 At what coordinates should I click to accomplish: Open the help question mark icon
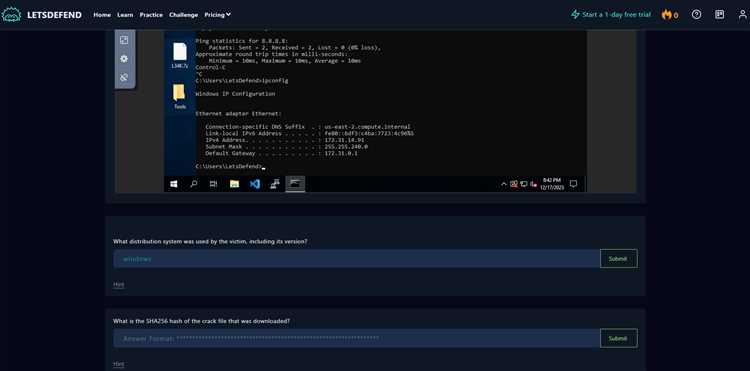[696, 15]
